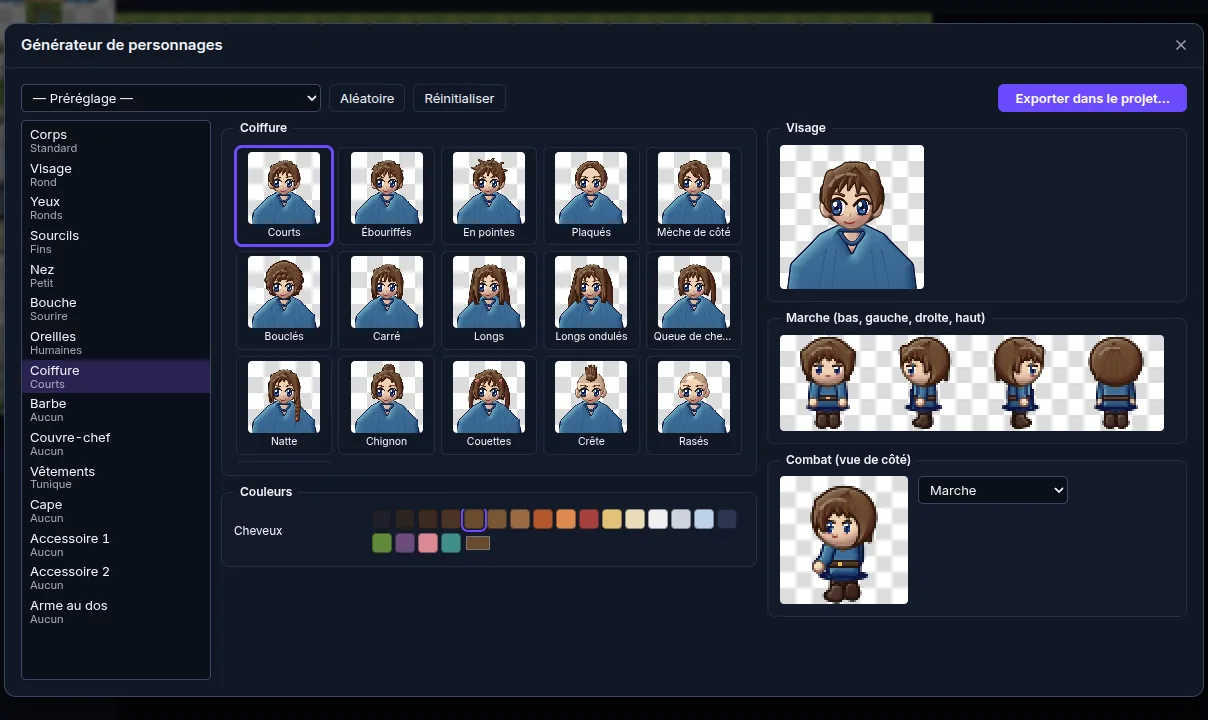This screenshot has height=720, width=1208.
Task: Choose the Bouclés hairstyle
Action: 284,300
